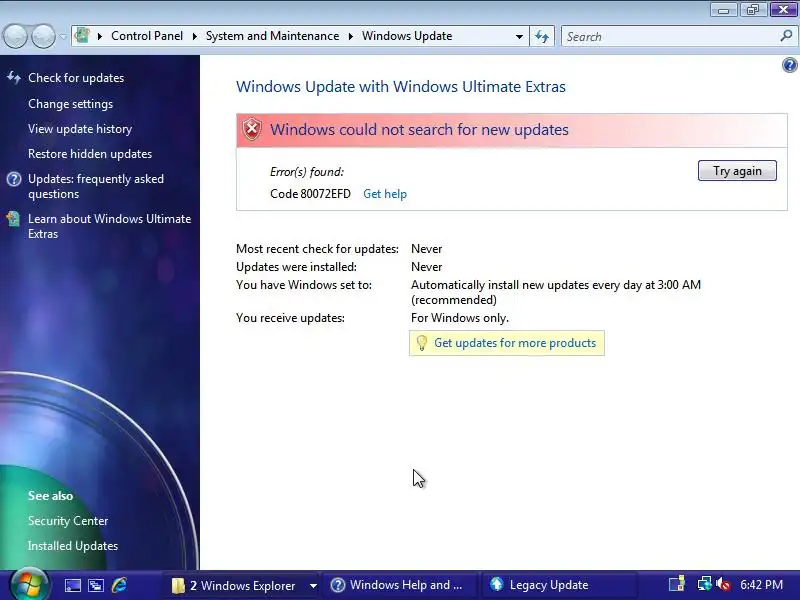Click the Try again button
This screenshot has height=600, width=800.
point(737,171)
